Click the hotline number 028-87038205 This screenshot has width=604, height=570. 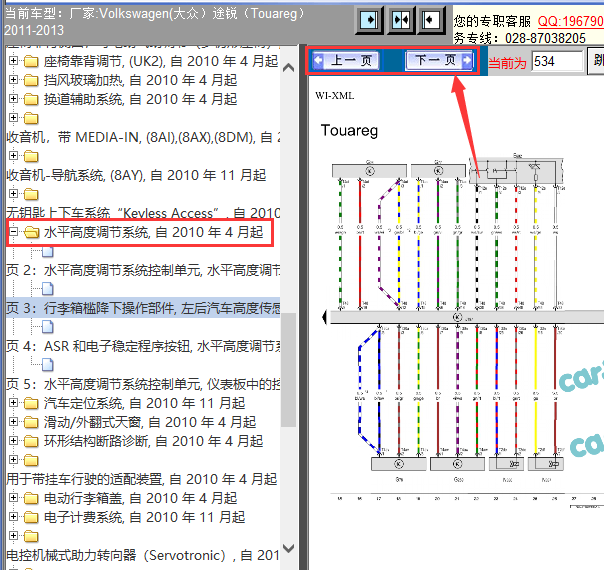pos(545,38)
